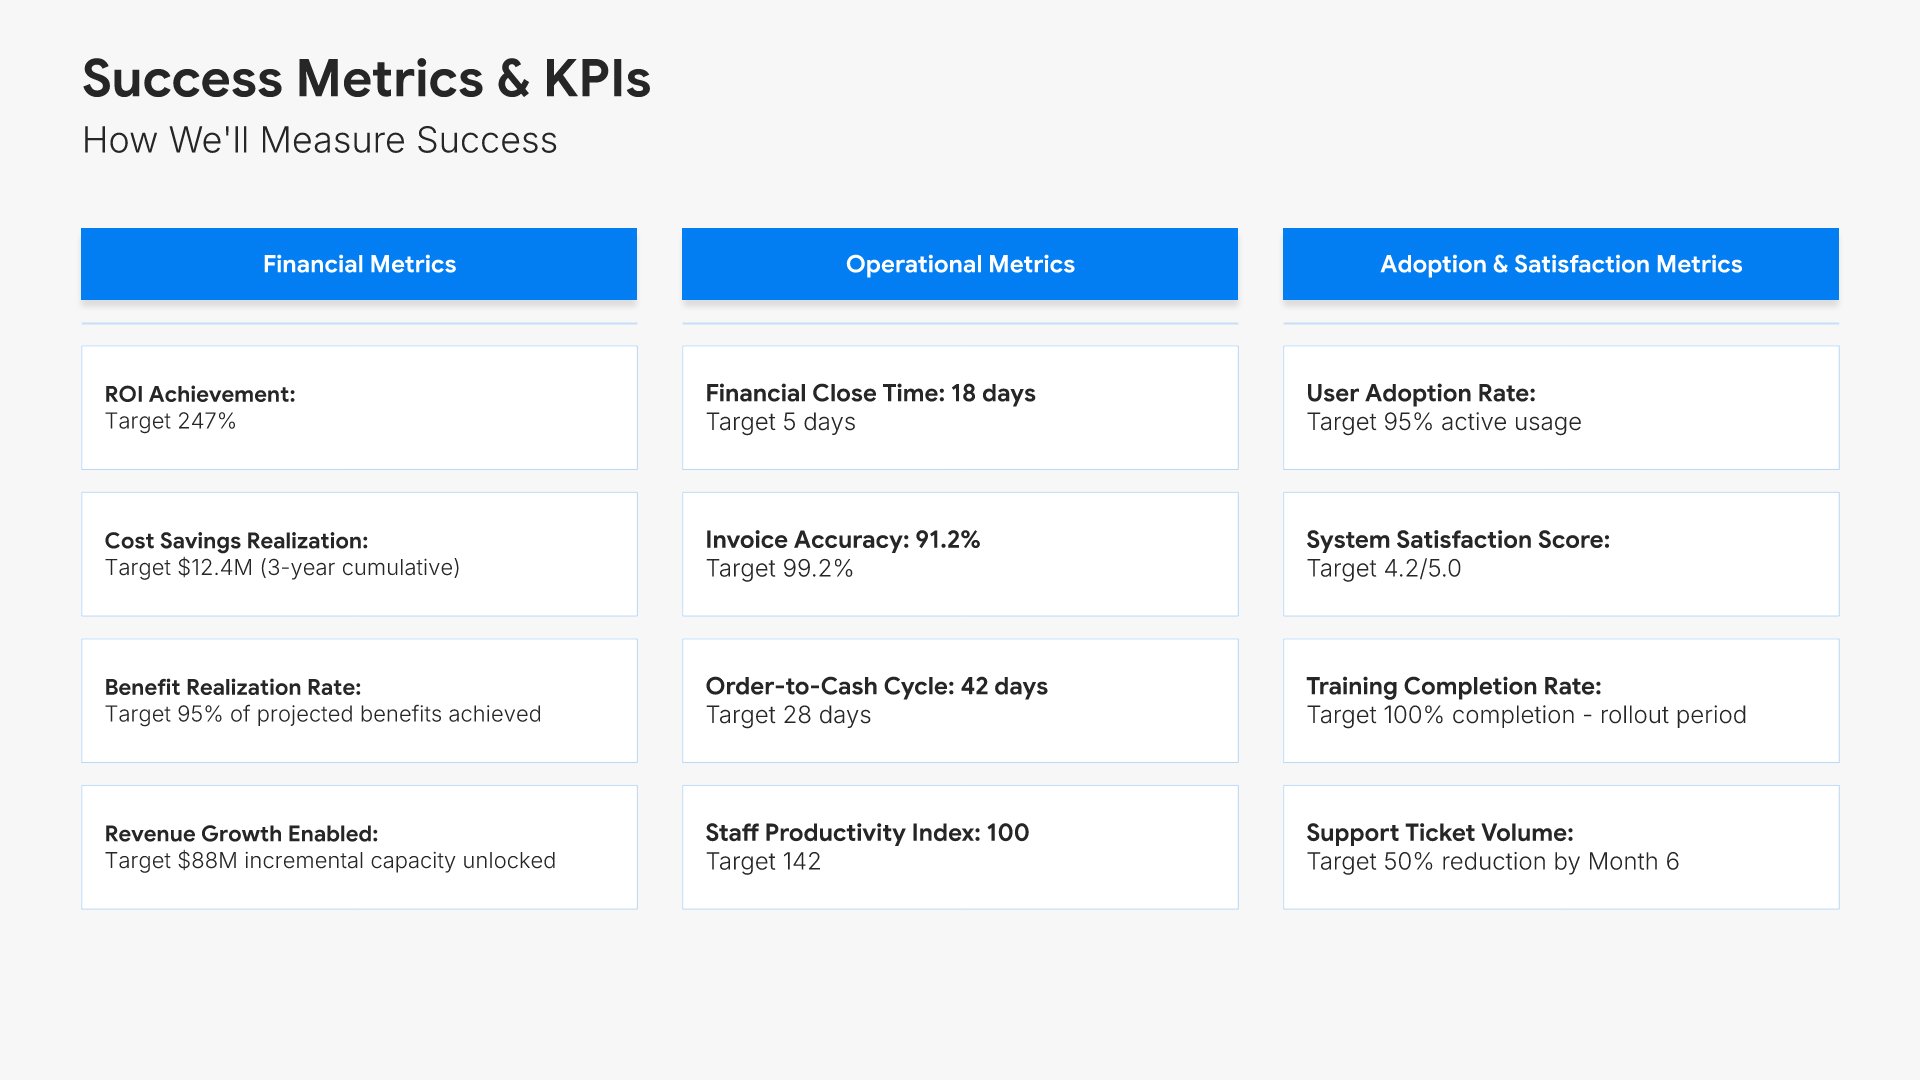Viewport: 1920px width, 1080px height.
Task: Select Target 50% reduction by Month 6
Action: [x=1492, y=862]
